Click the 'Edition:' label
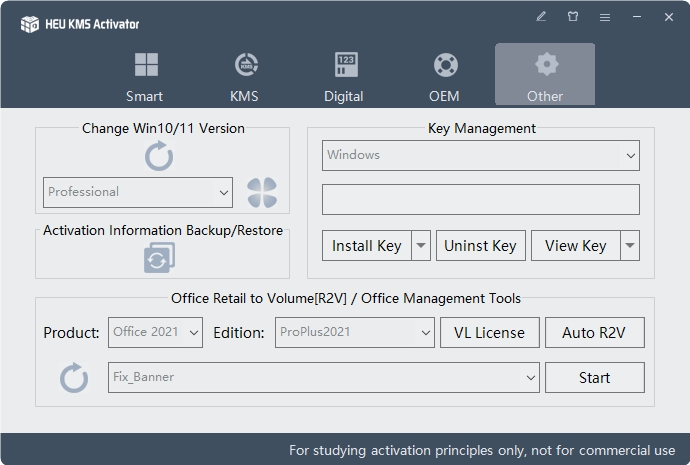This screenshot has height=465, width=690. pos(239,333)
